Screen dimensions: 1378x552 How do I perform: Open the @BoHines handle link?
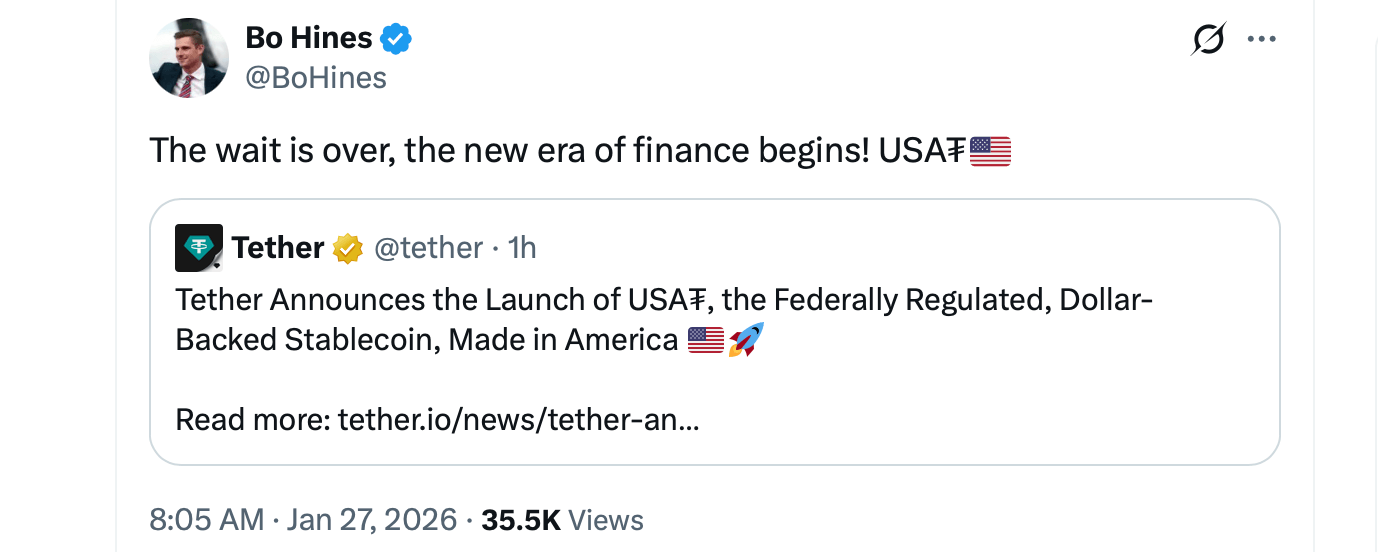(315, 78)
